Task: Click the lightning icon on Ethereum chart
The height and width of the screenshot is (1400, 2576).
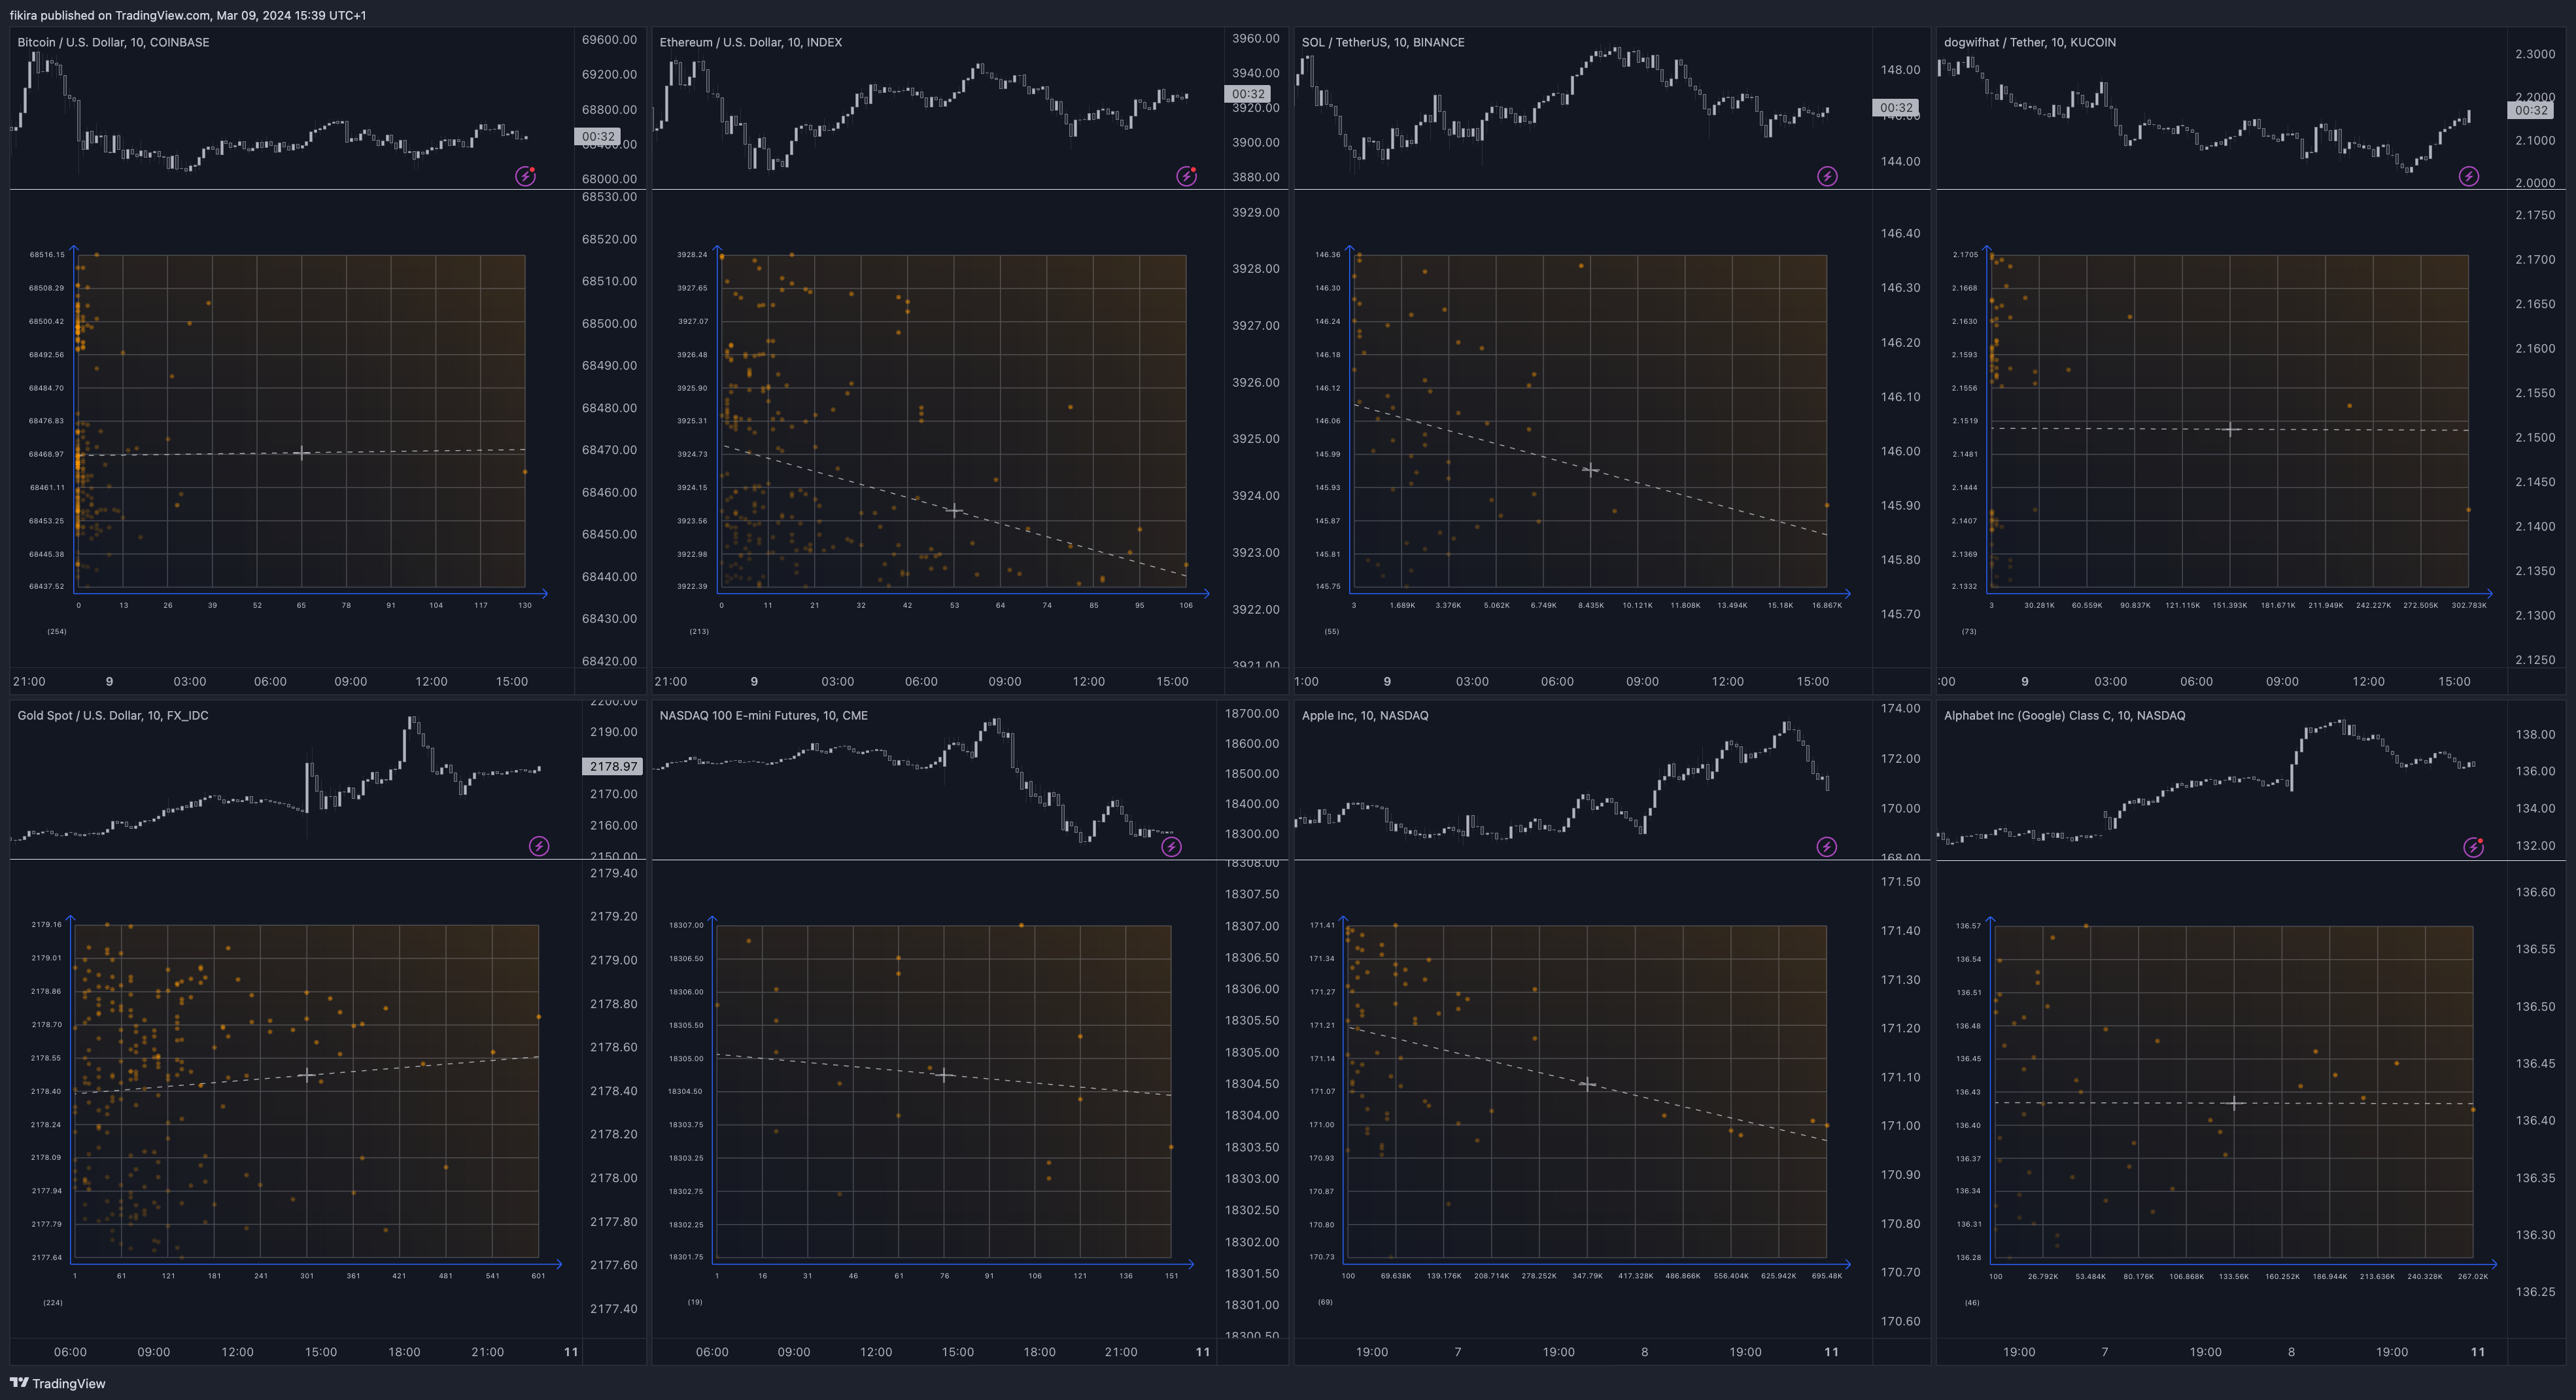Action: (x=1186, y=177)
